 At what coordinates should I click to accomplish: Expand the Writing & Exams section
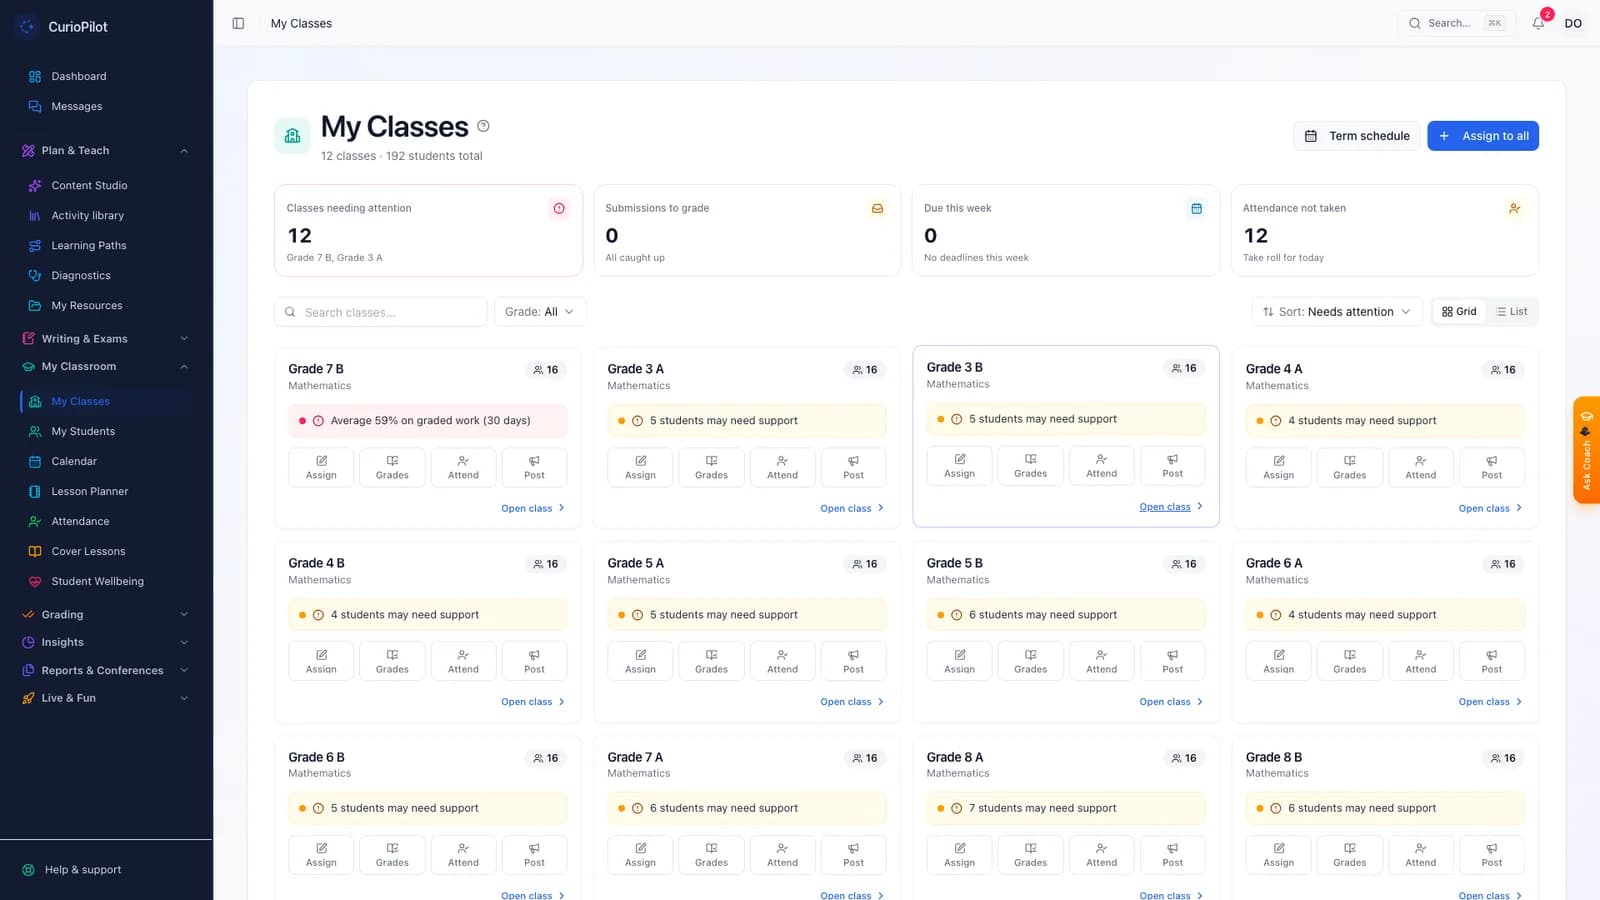click(x=105, y=339)
